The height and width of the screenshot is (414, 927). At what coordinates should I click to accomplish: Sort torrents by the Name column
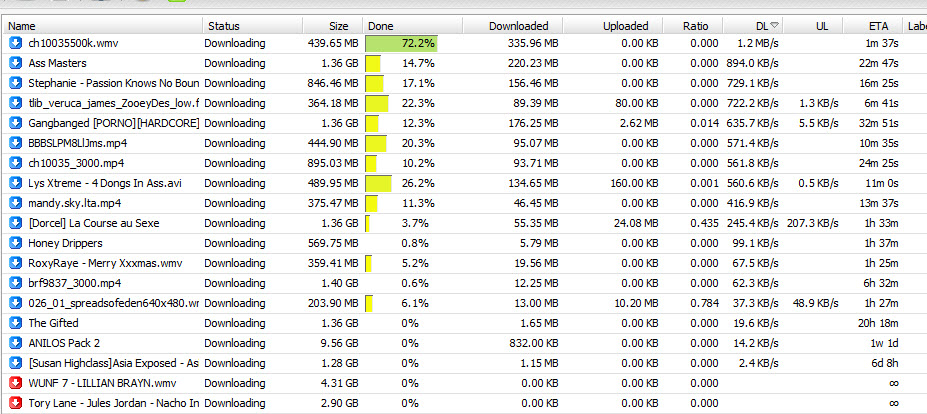coord(102,26)
